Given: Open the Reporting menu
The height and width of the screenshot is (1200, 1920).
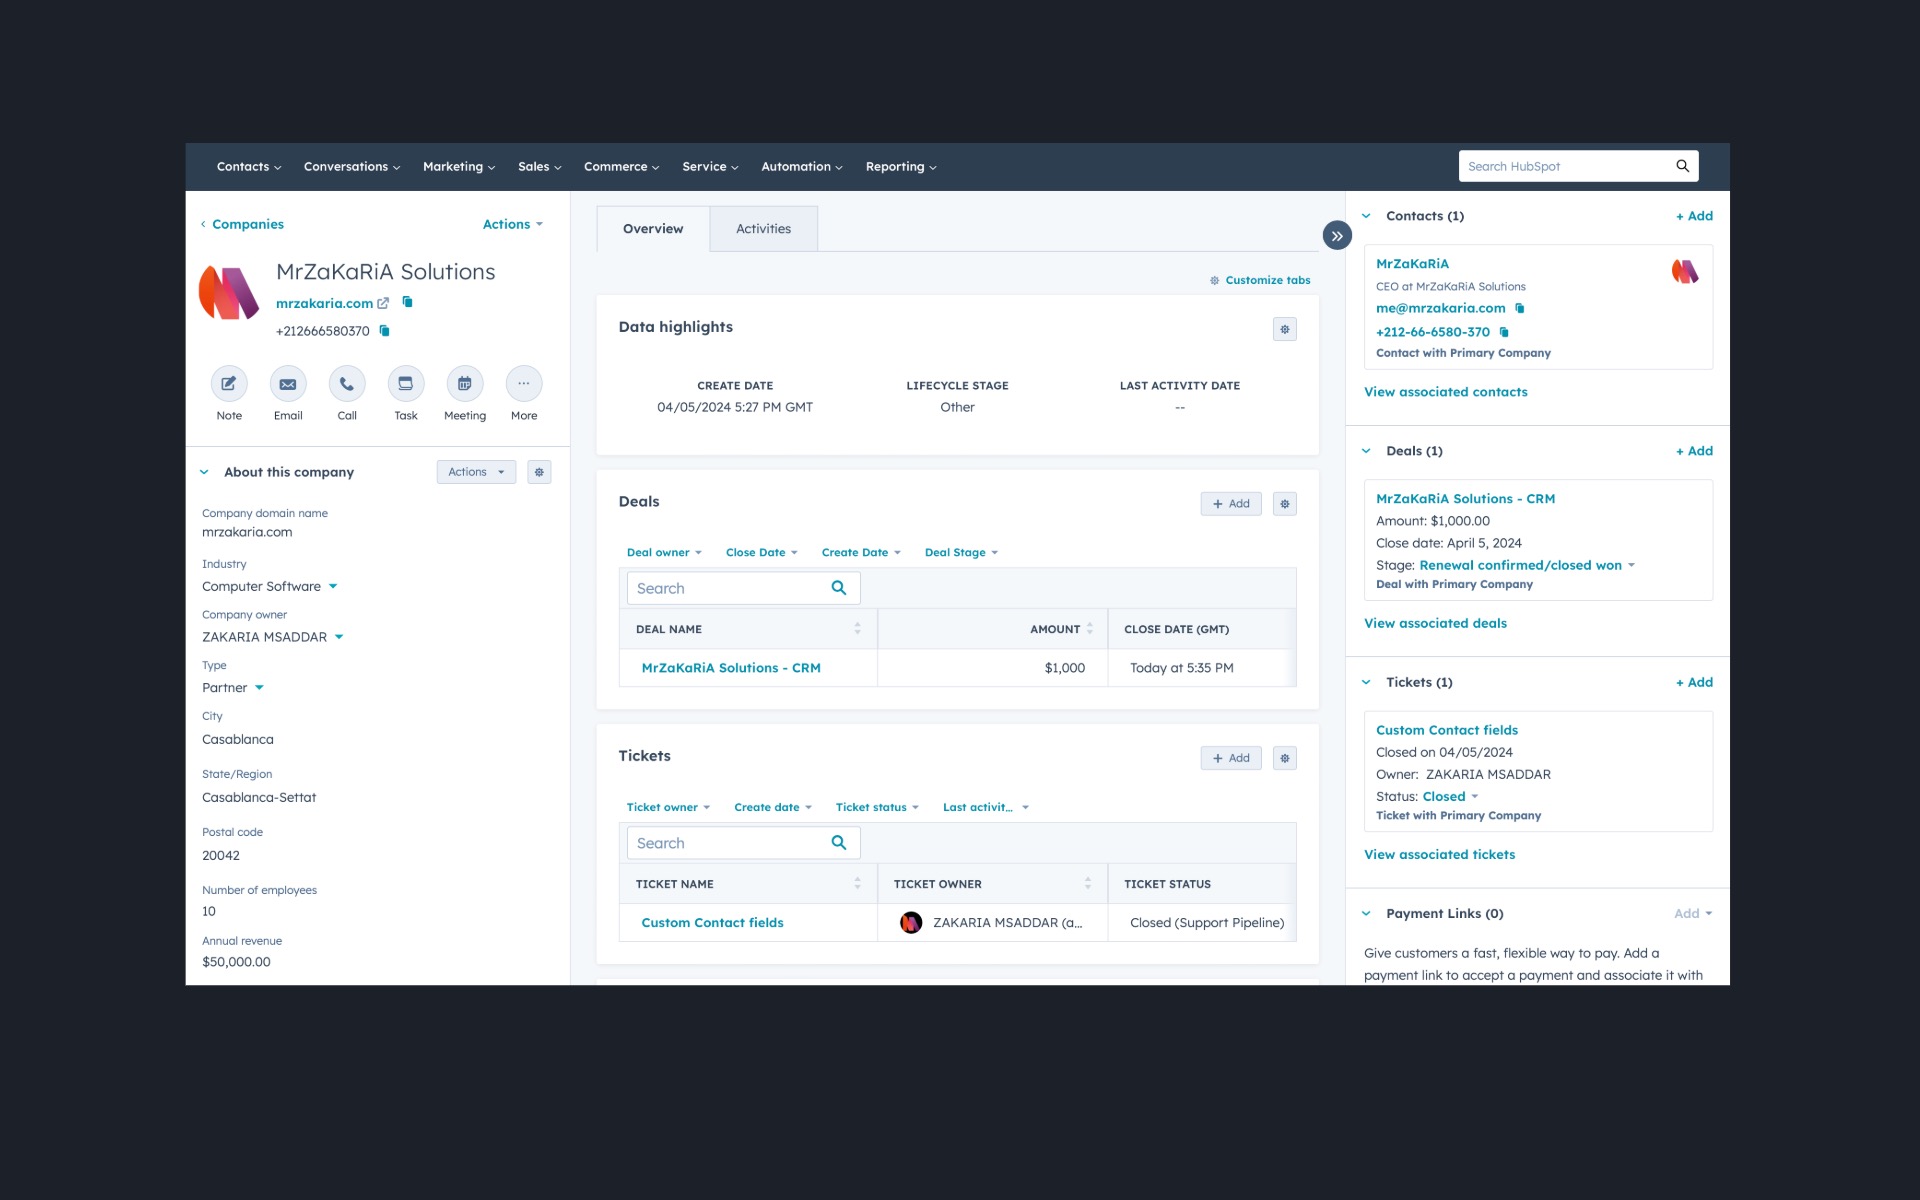Looking at the screenshot, I should tap(898, 166).
